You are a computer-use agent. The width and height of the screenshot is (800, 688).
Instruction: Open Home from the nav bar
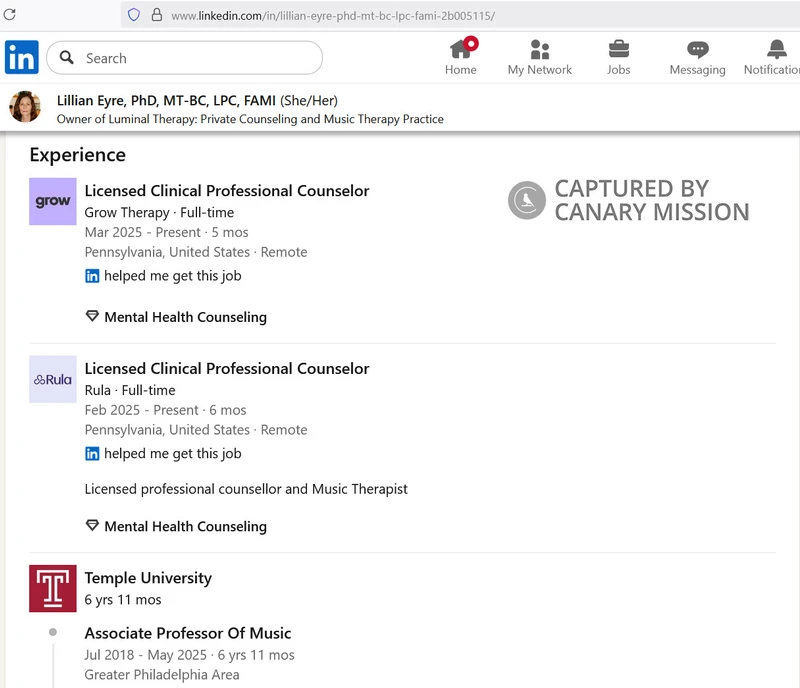[461, 57]
